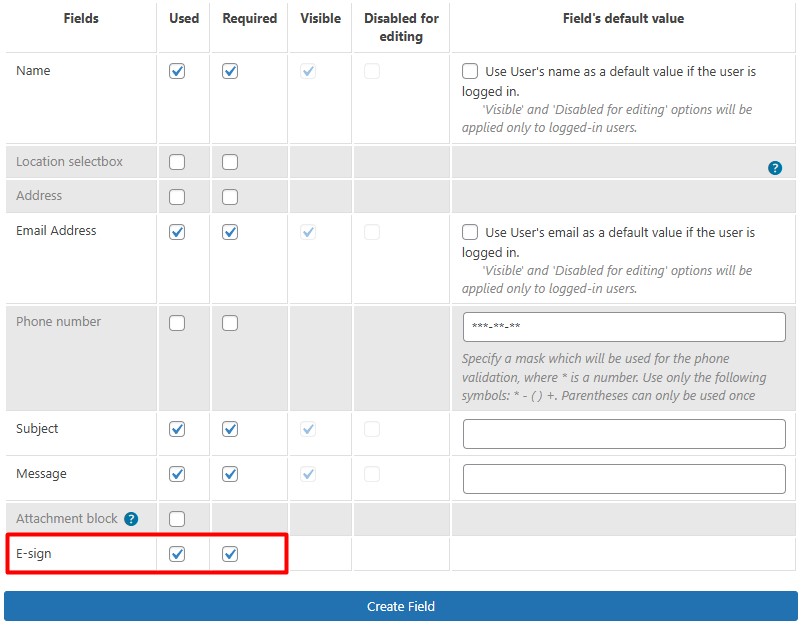Screen dimensions: 807x628
Task: Uncheck the Required checkbox for E-sign
Action: tap(229, 553)
